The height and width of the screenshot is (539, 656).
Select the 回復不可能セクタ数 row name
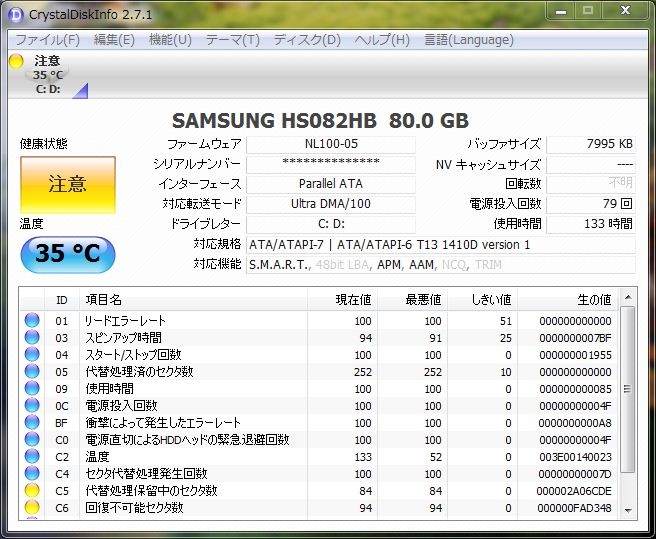tap(134, 508)
